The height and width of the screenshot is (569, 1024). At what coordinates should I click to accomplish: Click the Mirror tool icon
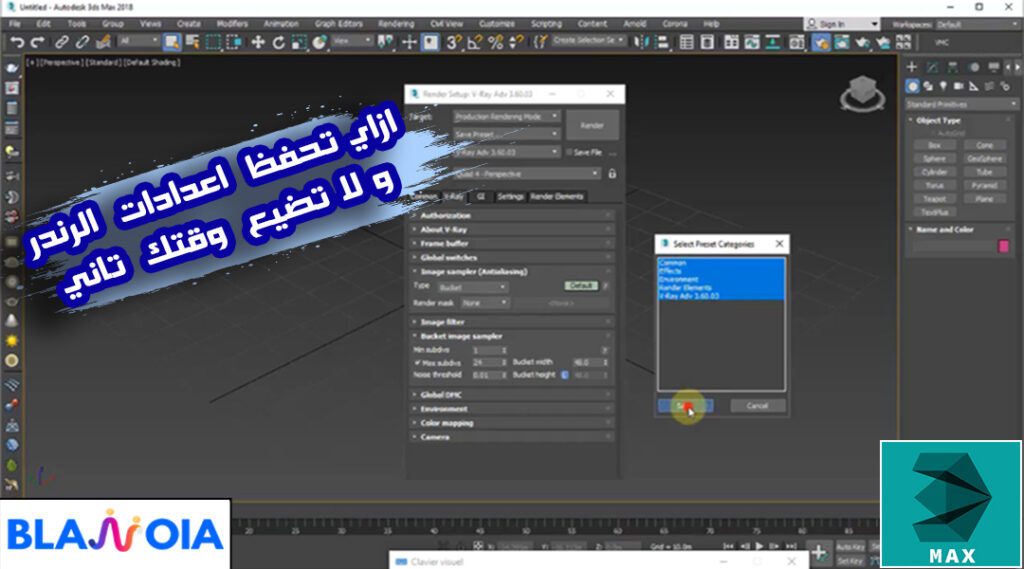coord(642,42)
